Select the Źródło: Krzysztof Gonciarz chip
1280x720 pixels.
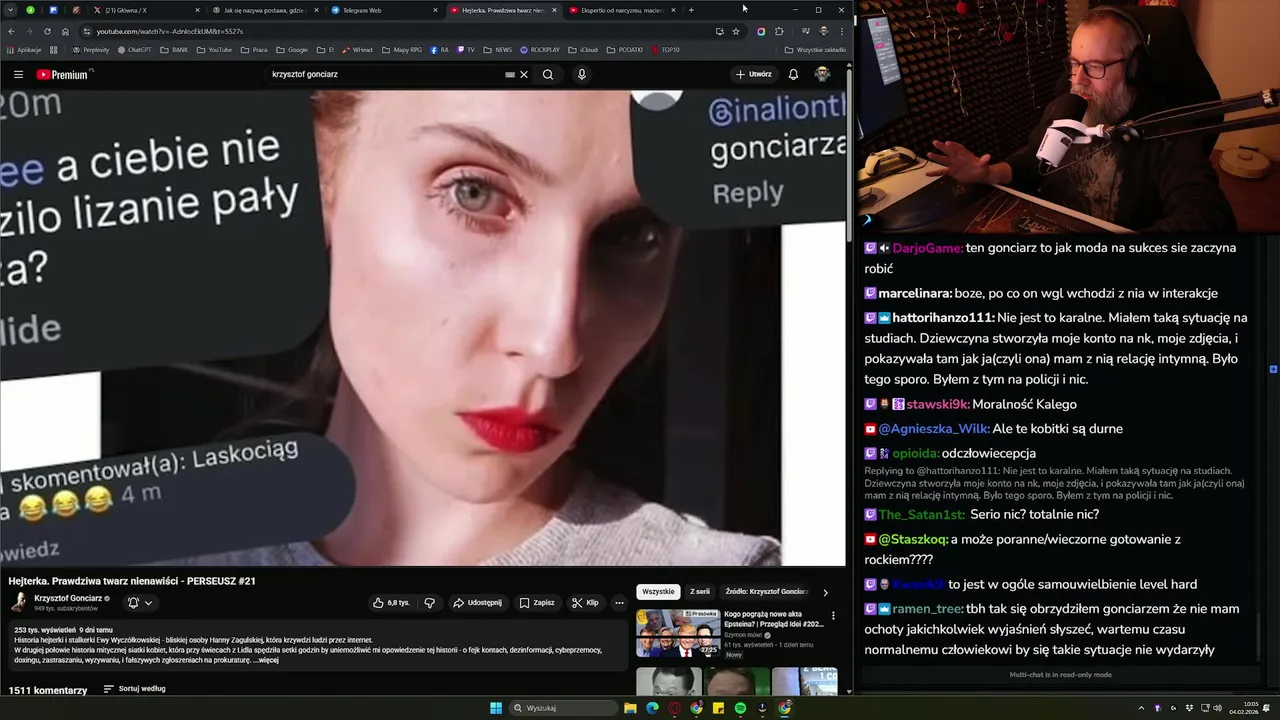tap(766, 592)
